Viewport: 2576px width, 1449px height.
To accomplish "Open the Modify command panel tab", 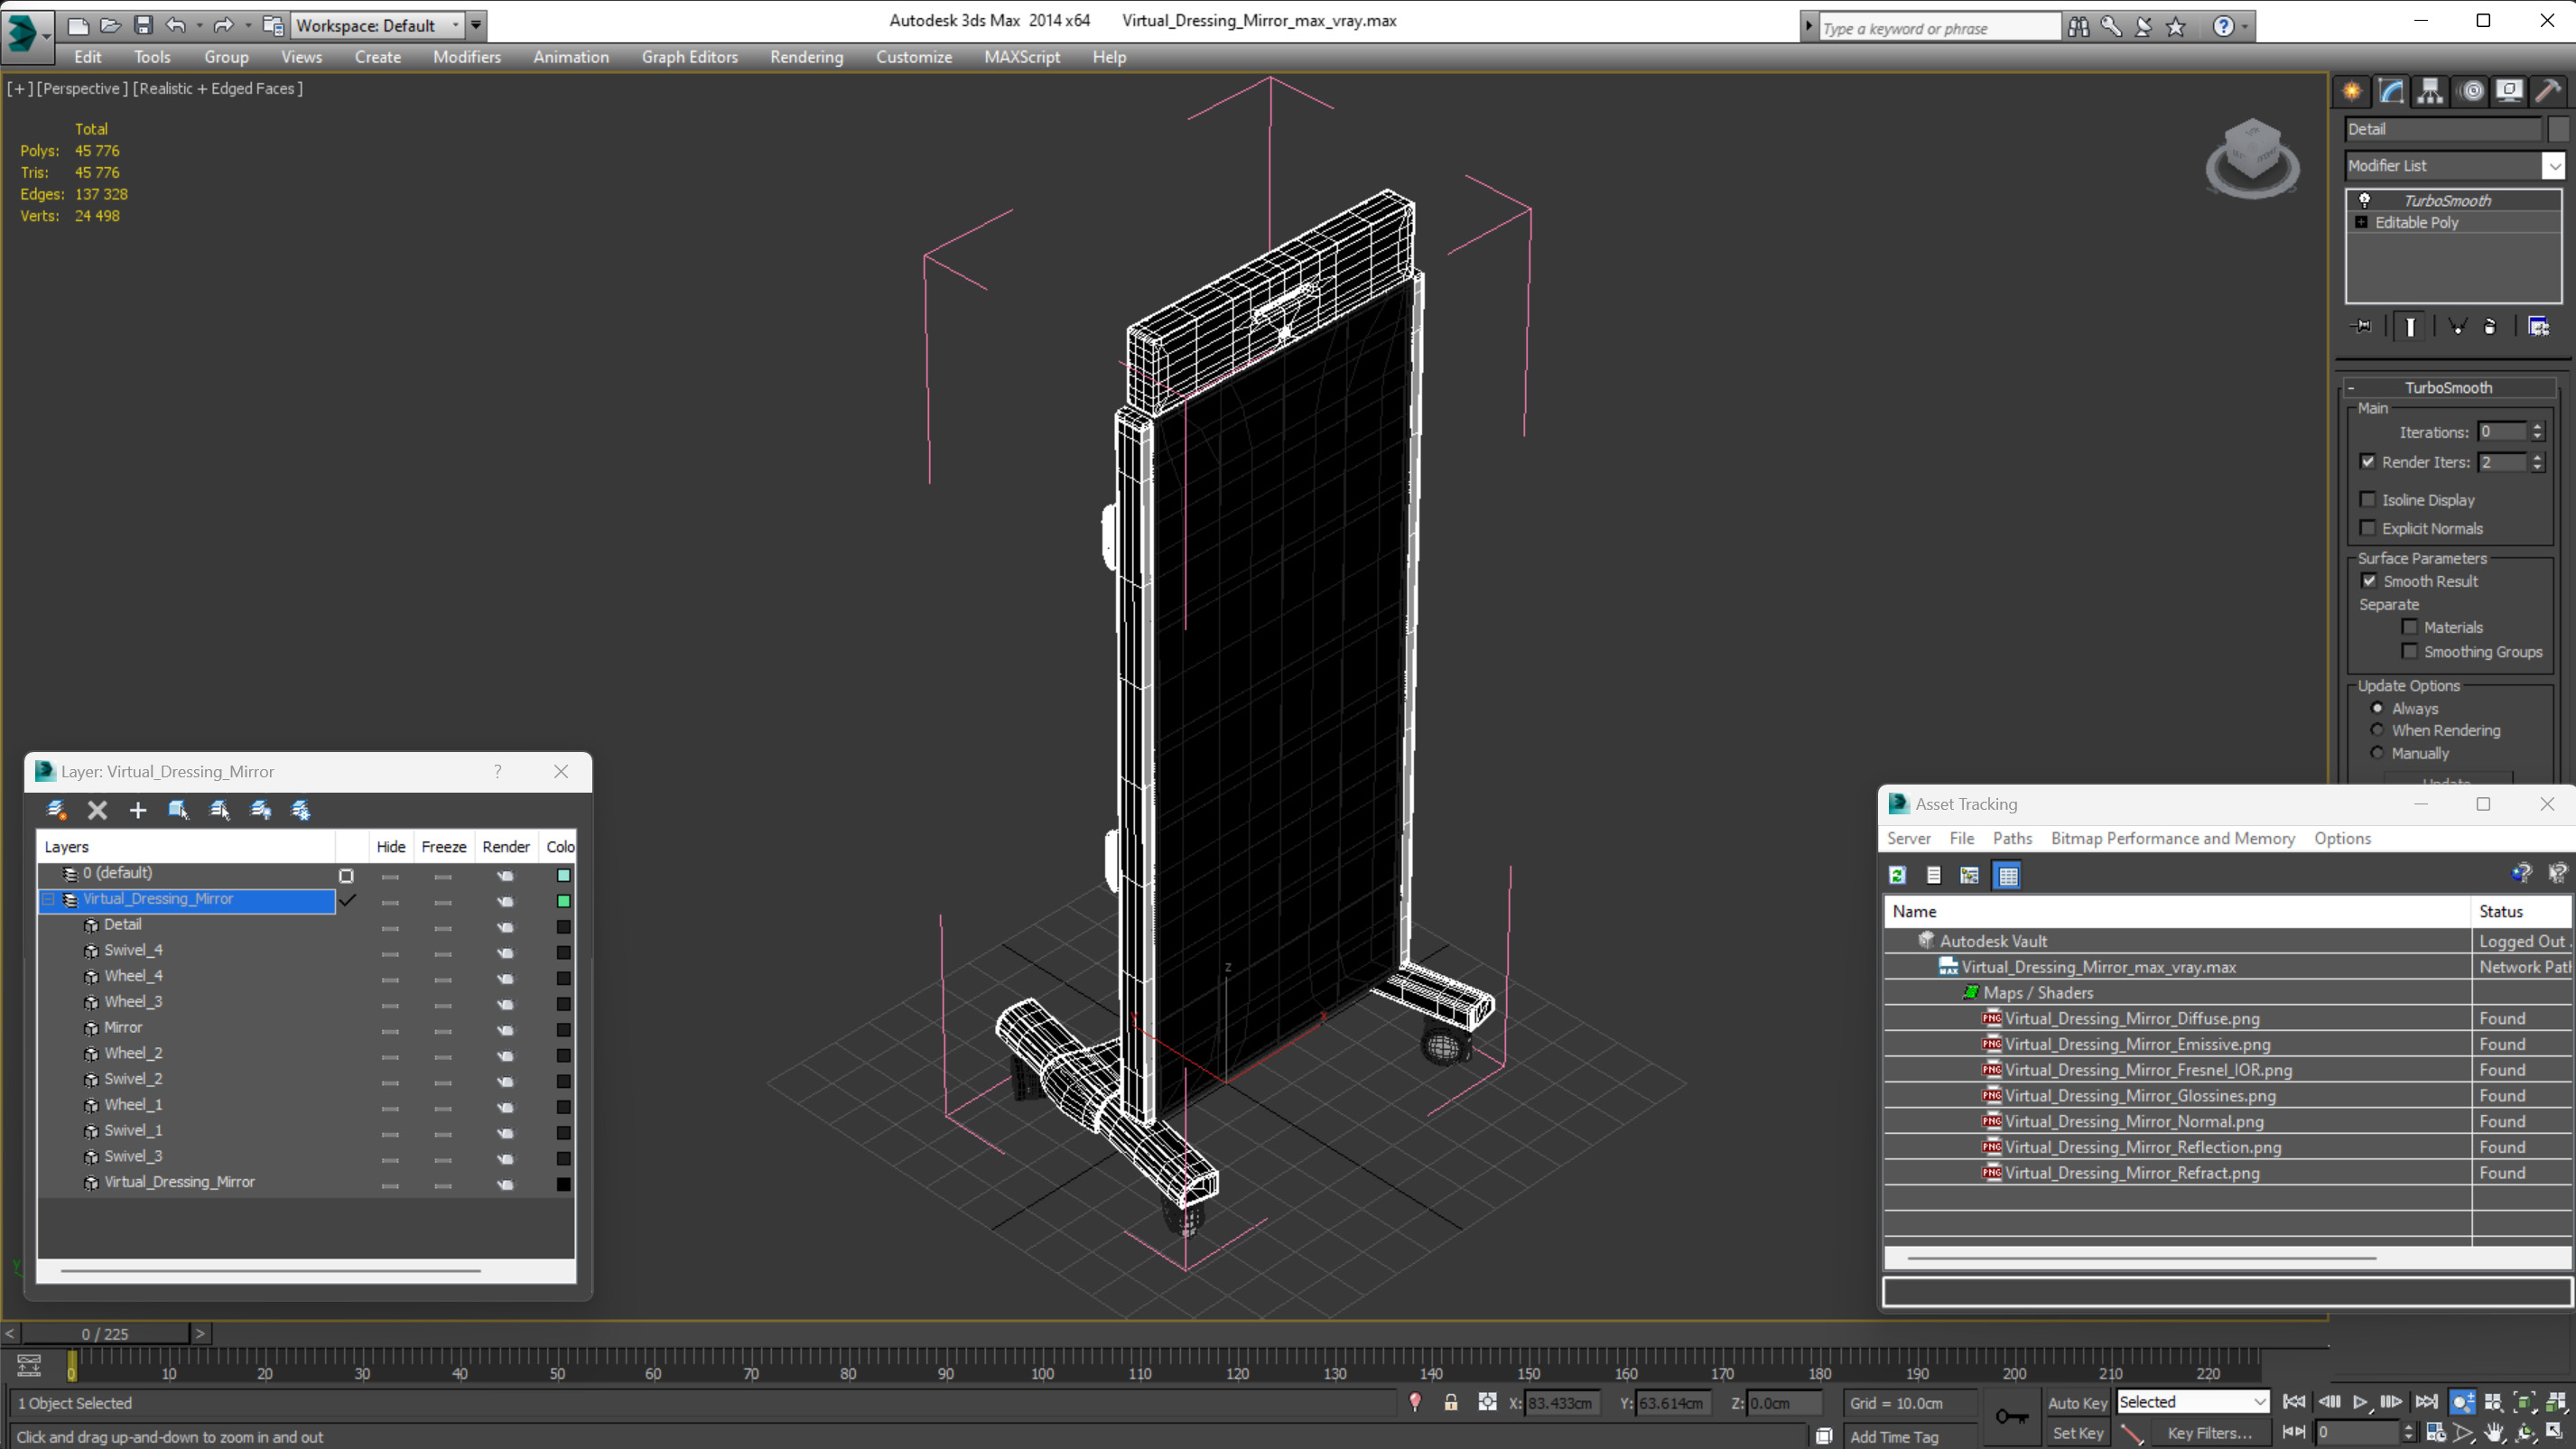I will [x=2391, y=91].
